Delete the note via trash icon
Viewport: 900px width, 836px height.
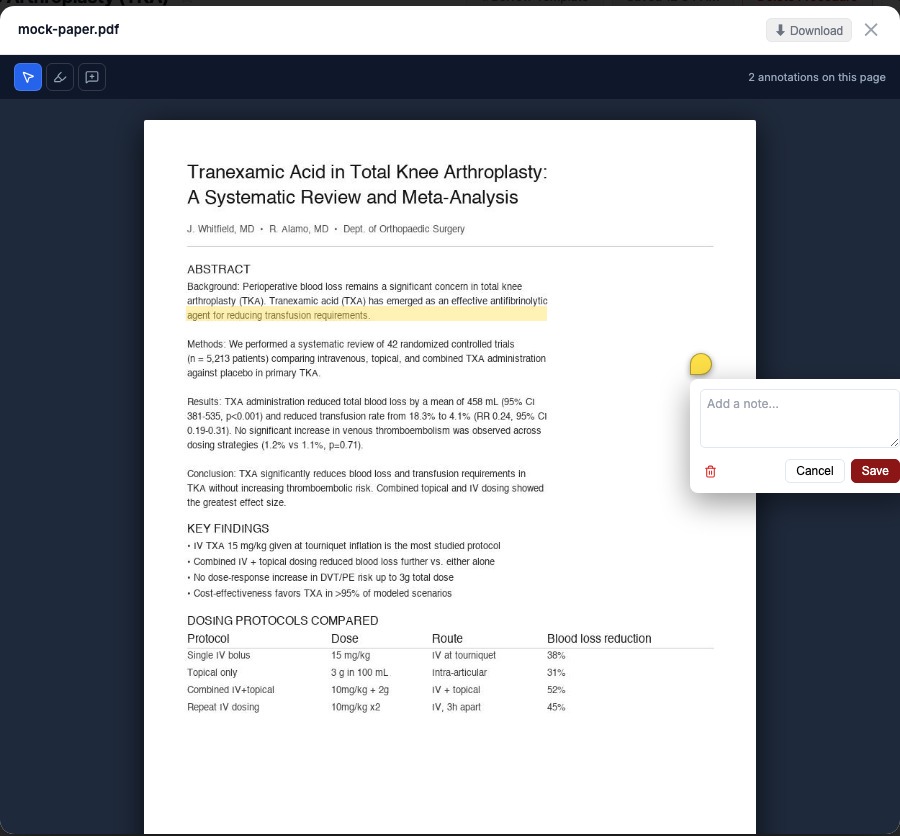(711, 471)
